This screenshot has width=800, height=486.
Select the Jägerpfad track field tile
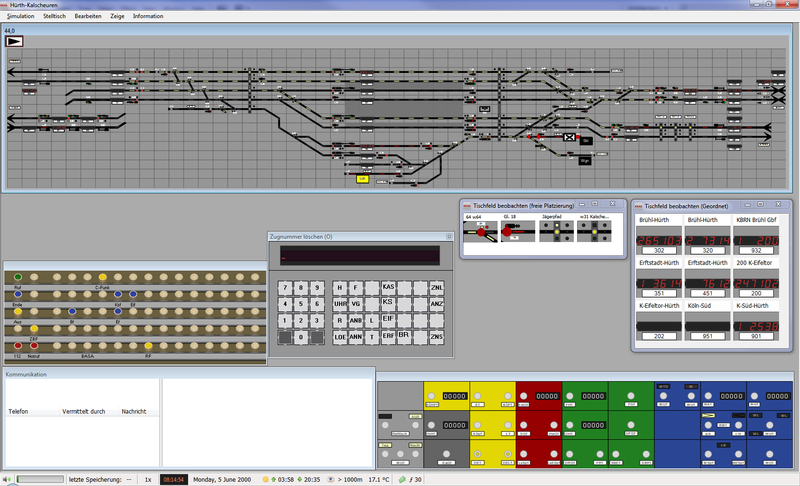(x=557, y=231)
